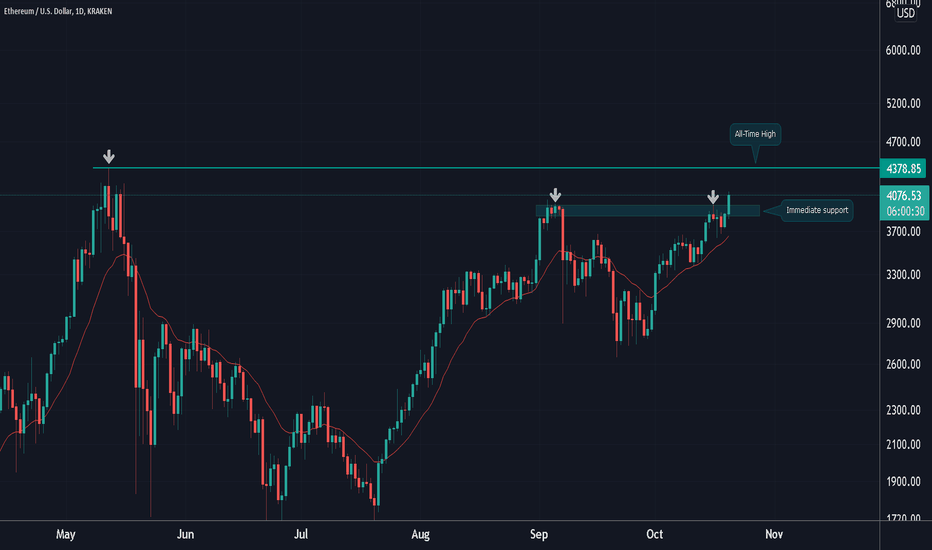Click the current price label 4076.53
This screenshot has height=550, width=932.
click(903, 196)
